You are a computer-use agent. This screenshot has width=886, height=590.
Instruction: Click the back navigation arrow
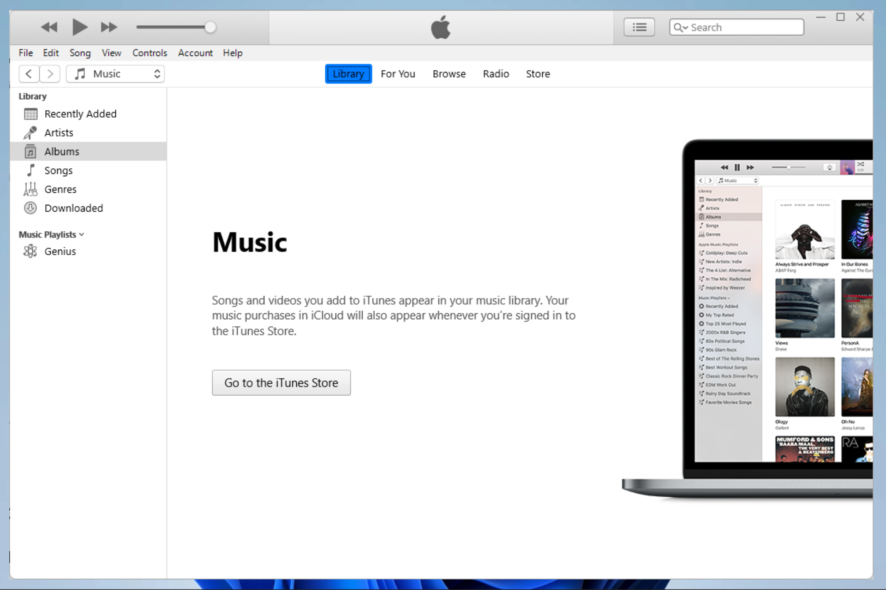pyautogui.click(x=28, y=73)
